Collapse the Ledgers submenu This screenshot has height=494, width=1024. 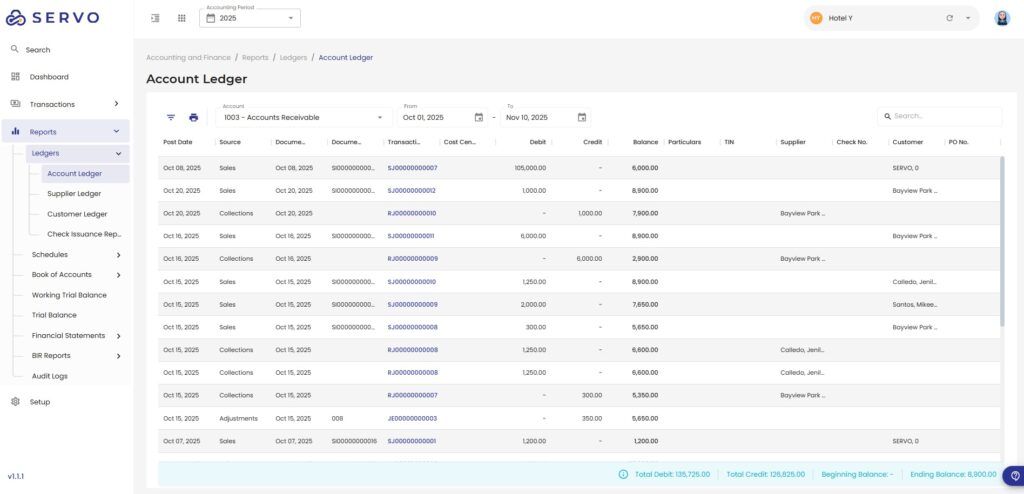click(x=118, y=153)
